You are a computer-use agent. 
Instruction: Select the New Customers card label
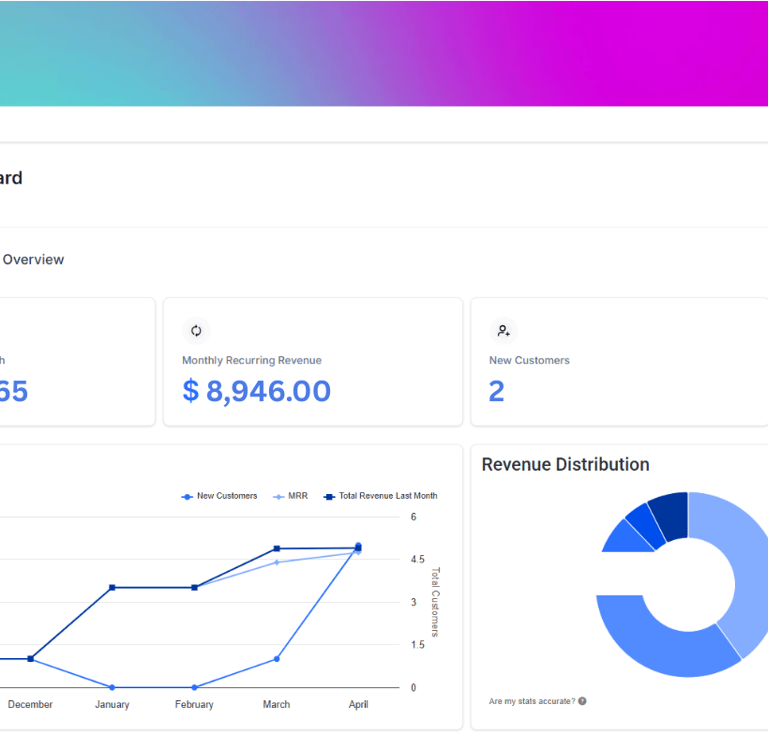529,360
